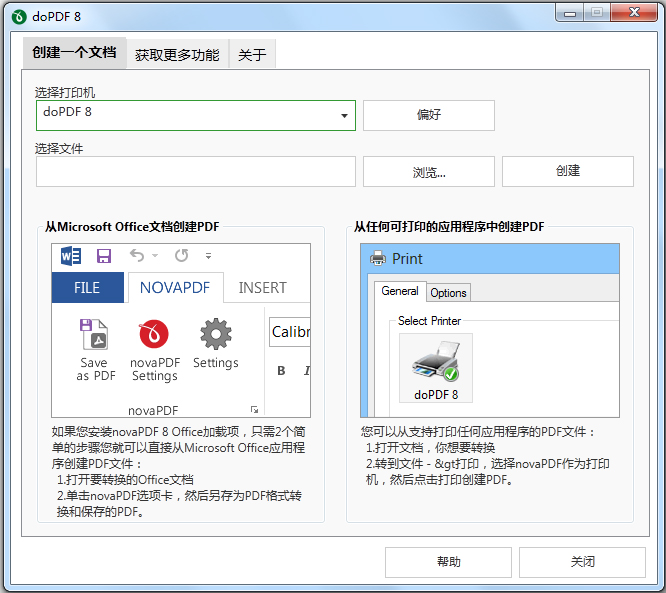The image size is (666, 593).
Task: Click the printer icon beside Print title
Action: pyautogui.click(x=378, y=258)
